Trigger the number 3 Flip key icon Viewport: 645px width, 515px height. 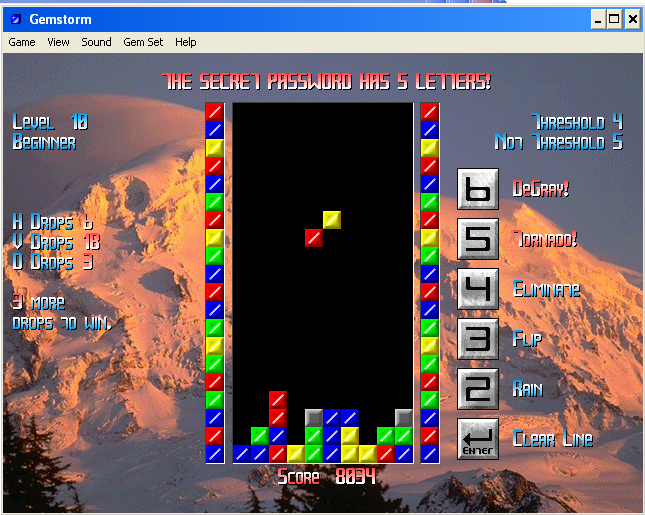pos(478,339)
